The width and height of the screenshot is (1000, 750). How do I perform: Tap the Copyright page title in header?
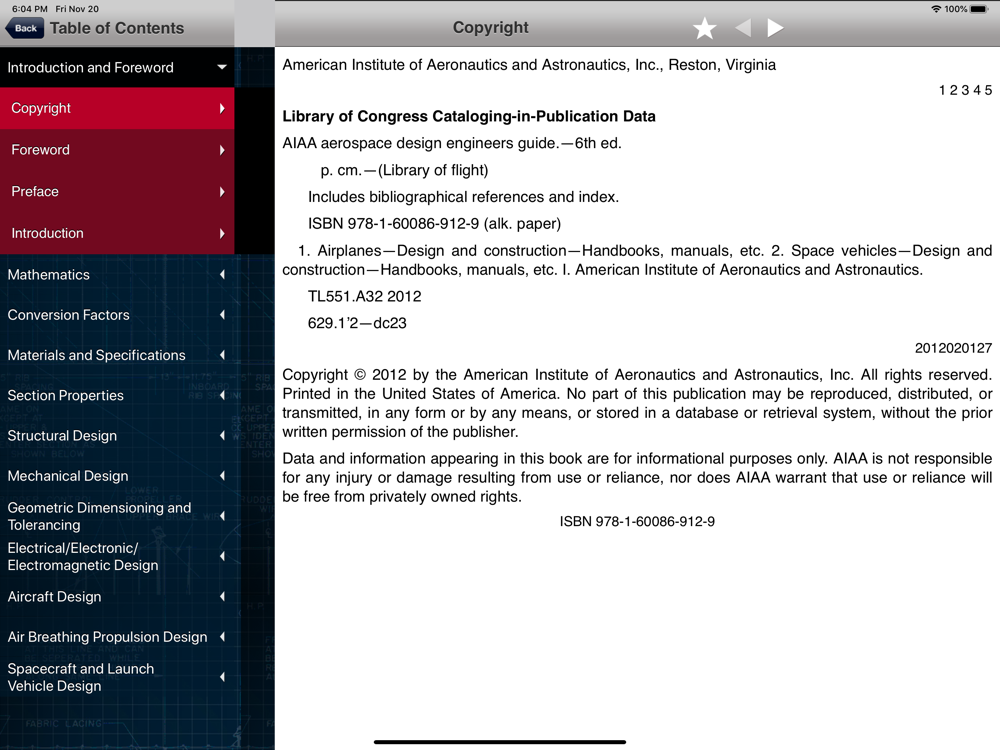[x=490, y=27]
